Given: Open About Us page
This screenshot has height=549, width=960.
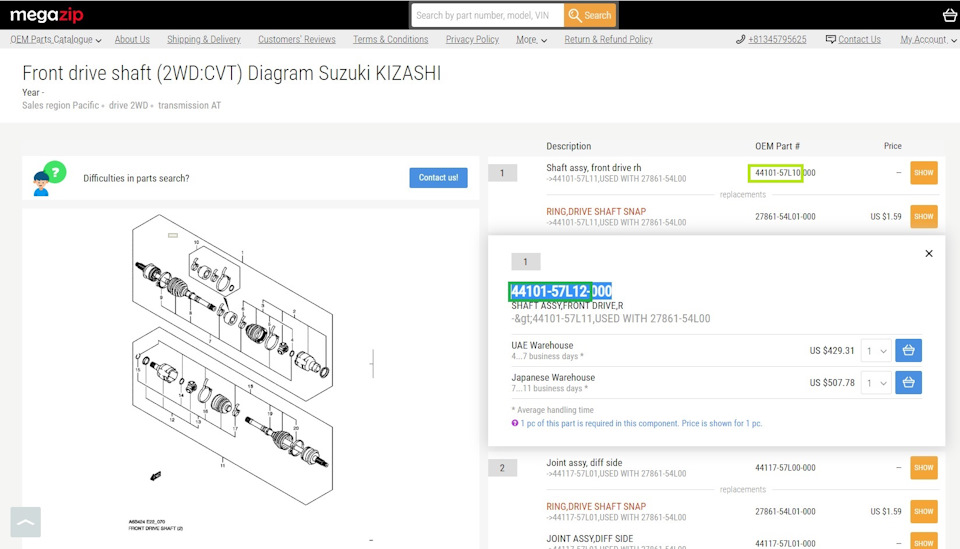Looking at the screenshot, I should [x=132, y=39].
